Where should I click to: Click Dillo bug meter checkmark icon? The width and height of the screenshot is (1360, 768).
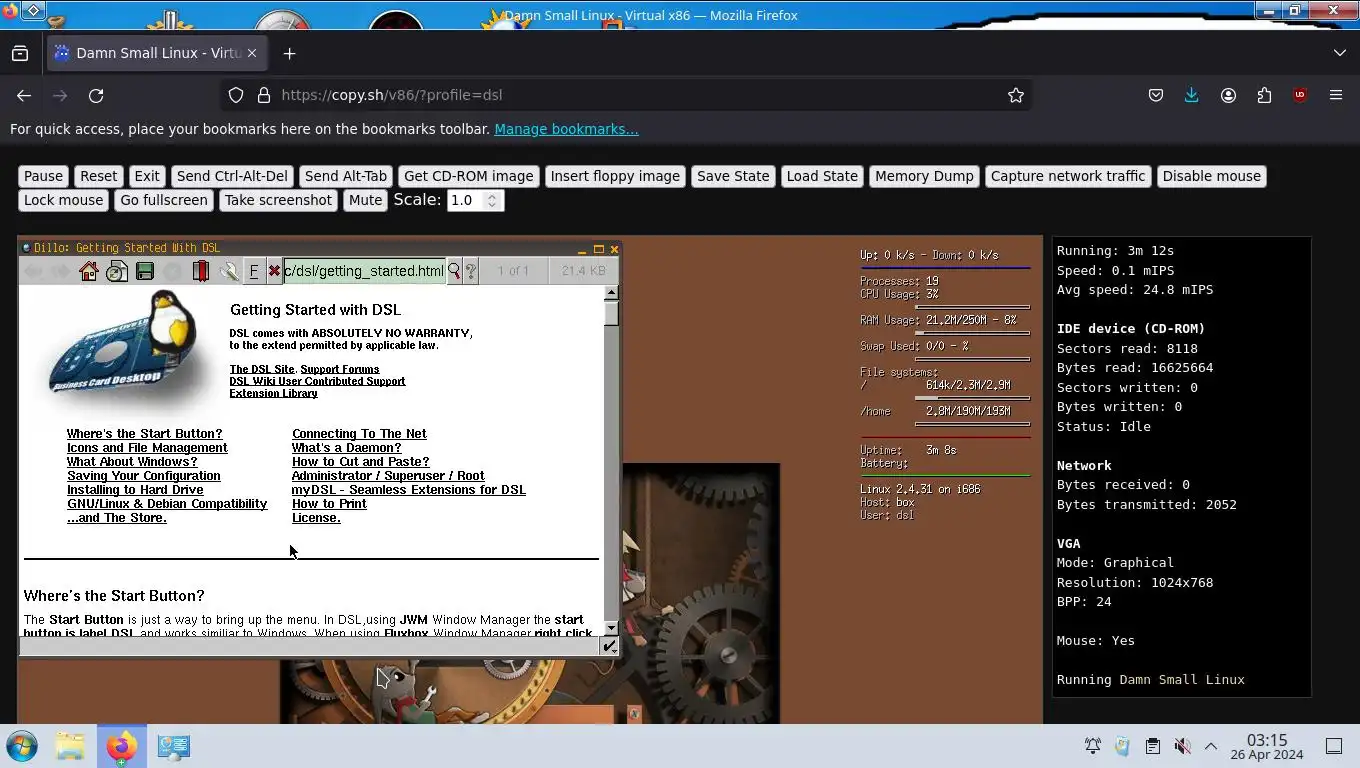[x=609, y=646]
